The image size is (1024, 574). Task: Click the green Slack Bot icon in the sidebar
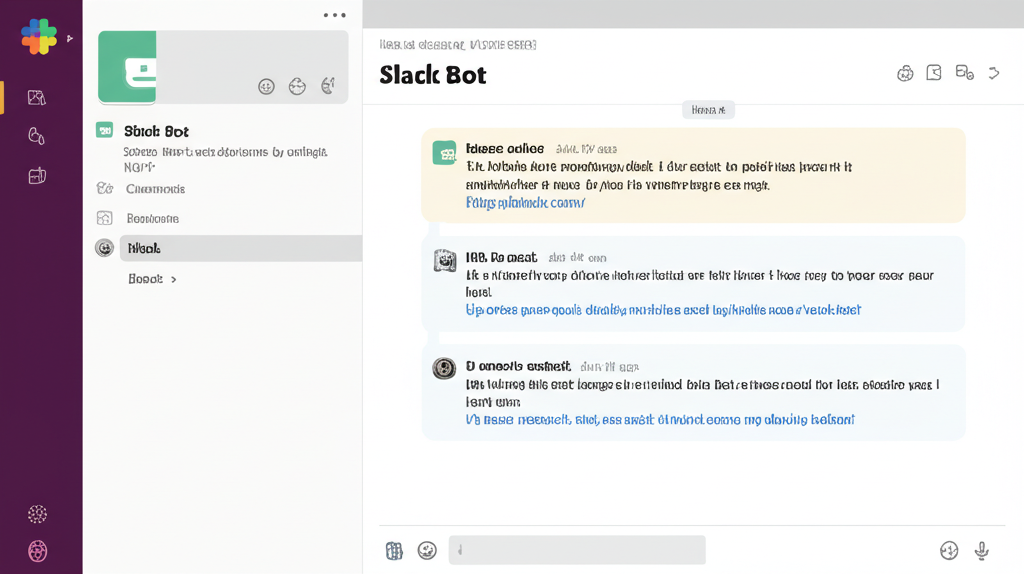pos(104,130)
